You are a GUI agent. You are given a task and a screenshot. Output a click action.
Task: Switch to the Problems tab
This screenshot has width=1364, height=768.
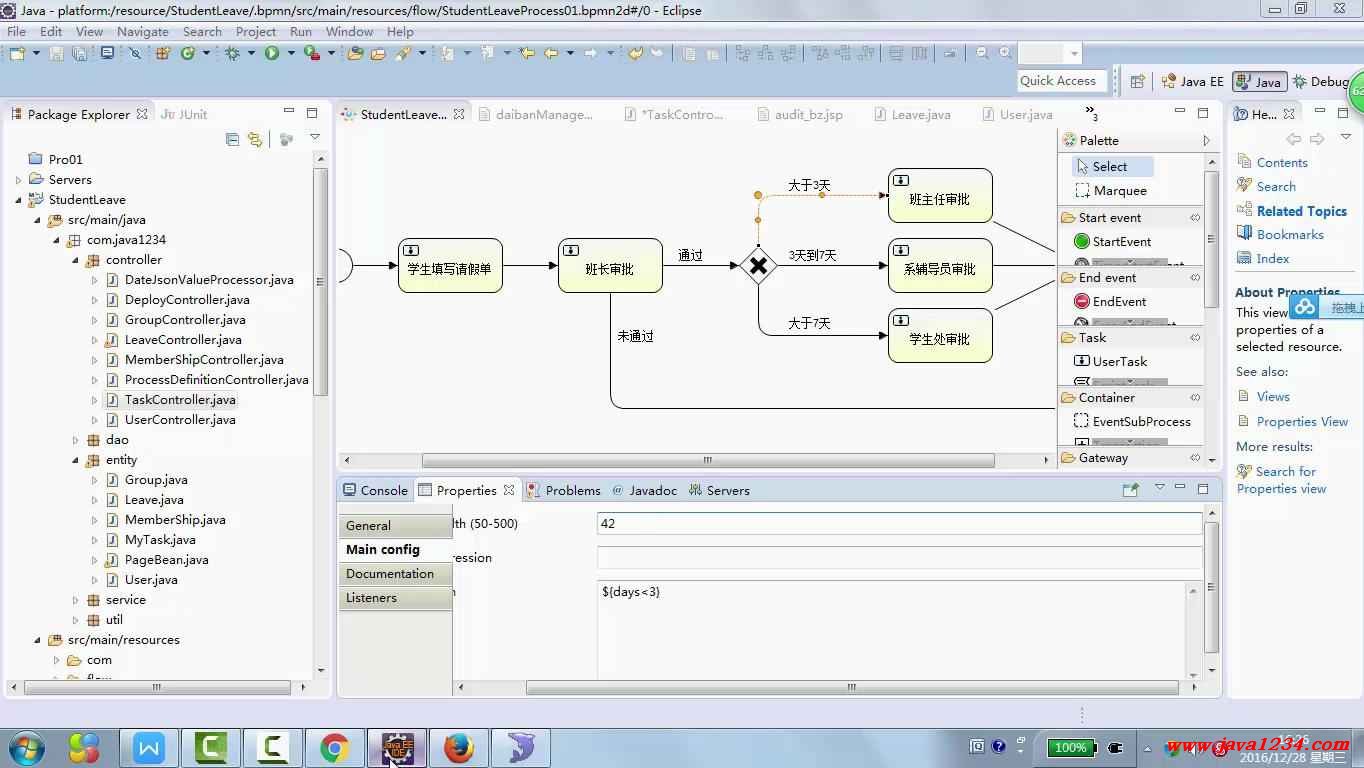564,490
